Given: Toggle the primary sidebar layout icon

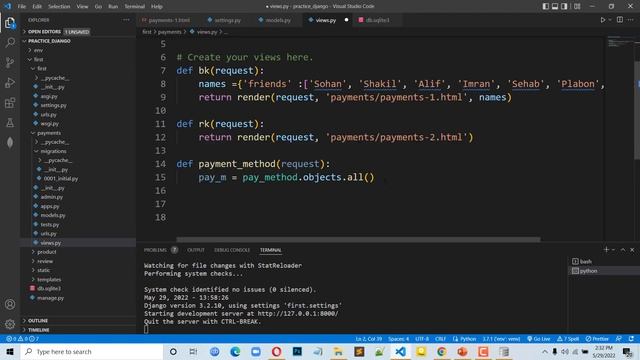Looking at the screenshot, I should [x=546, y=6].
